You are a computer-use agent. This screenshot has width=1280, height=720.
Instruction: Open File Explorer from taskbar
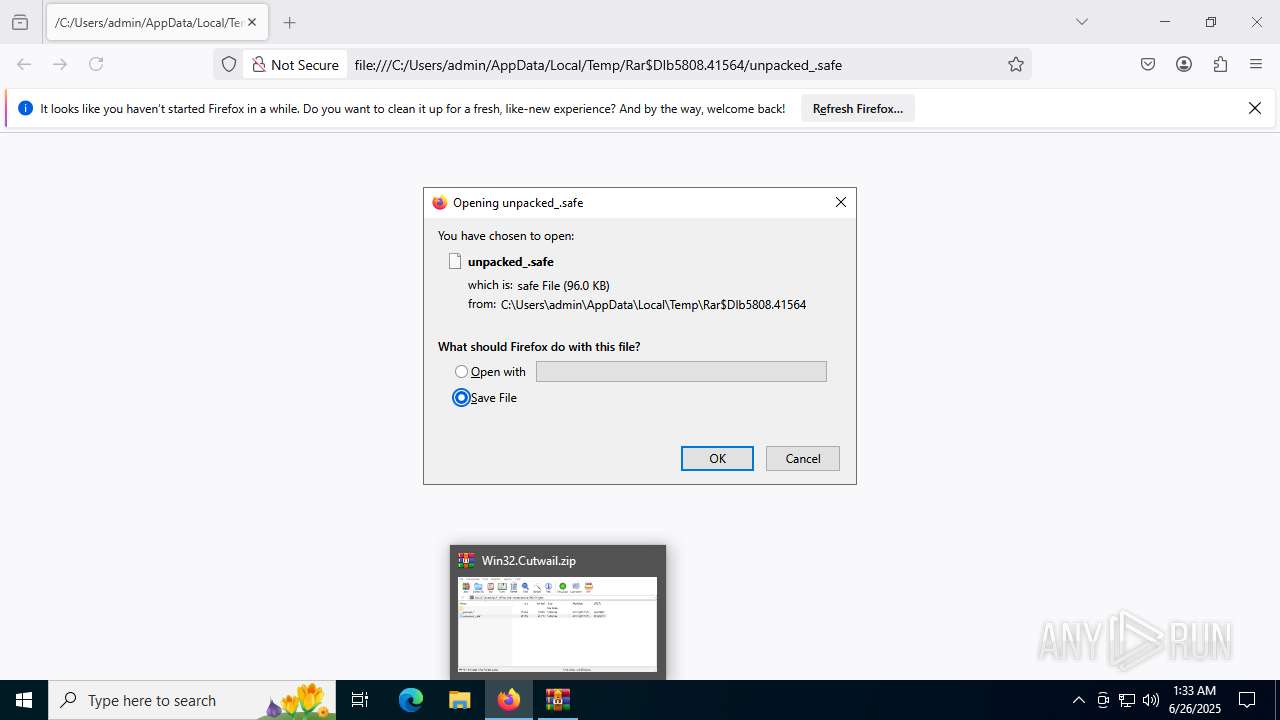(x=459, y=700)
